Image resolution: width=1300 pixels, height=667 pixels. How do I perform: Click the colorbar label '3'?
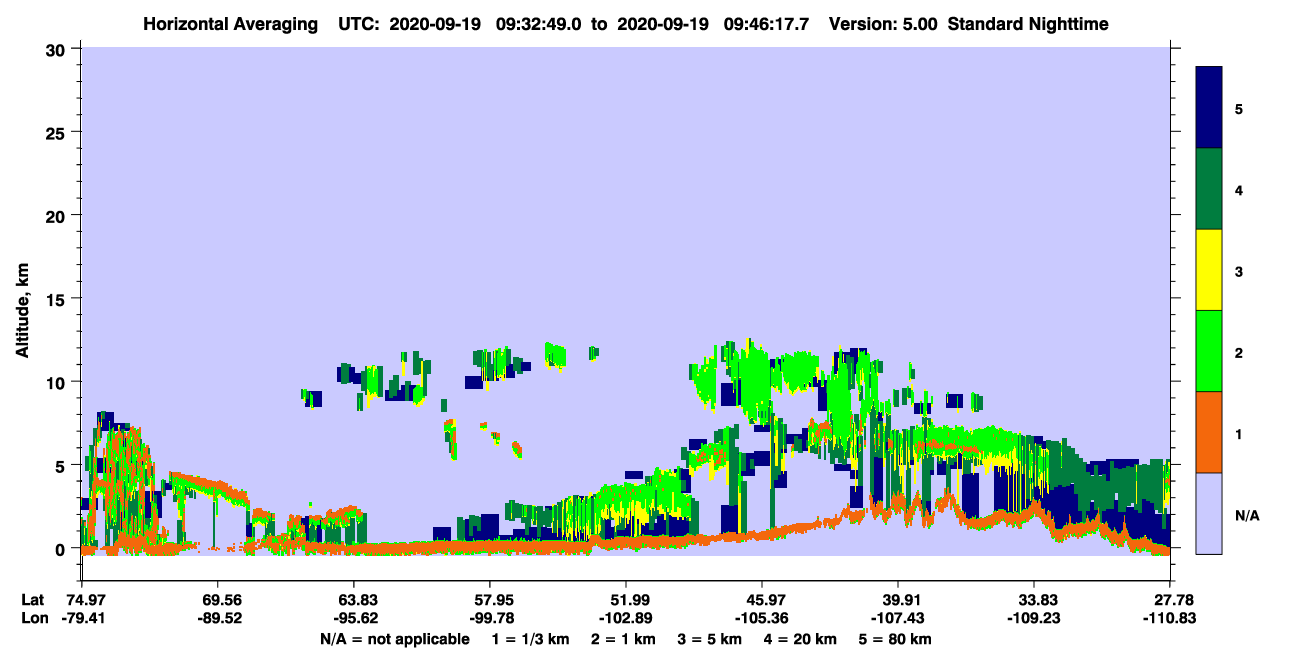pyautogui.click(x=1239, y=270)
